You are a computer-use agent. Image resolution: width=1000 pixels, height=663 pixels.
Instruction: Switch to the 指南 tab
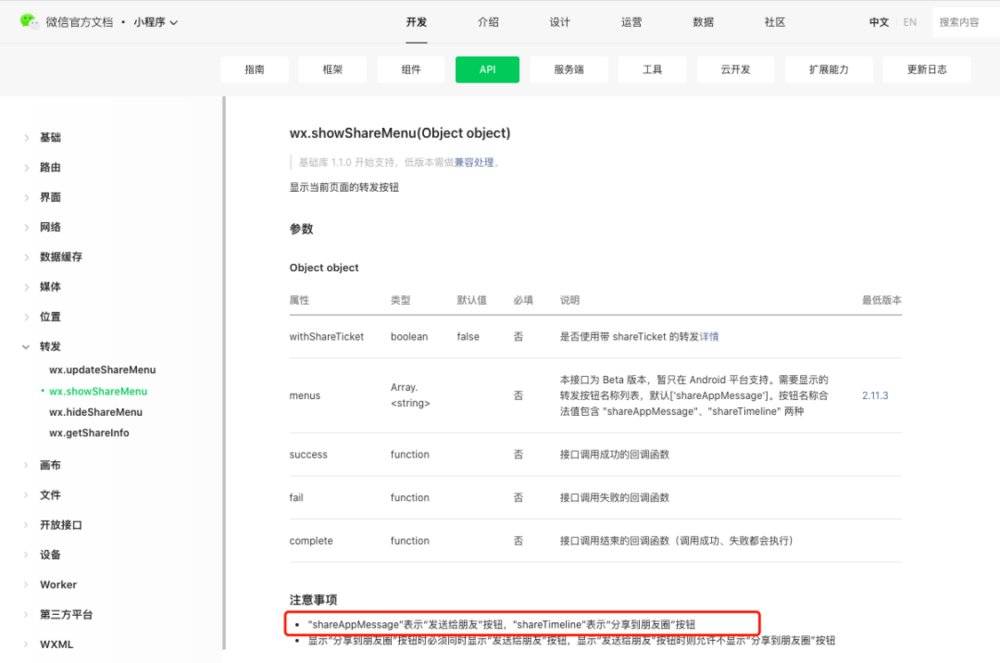click(x=253, y=69)
